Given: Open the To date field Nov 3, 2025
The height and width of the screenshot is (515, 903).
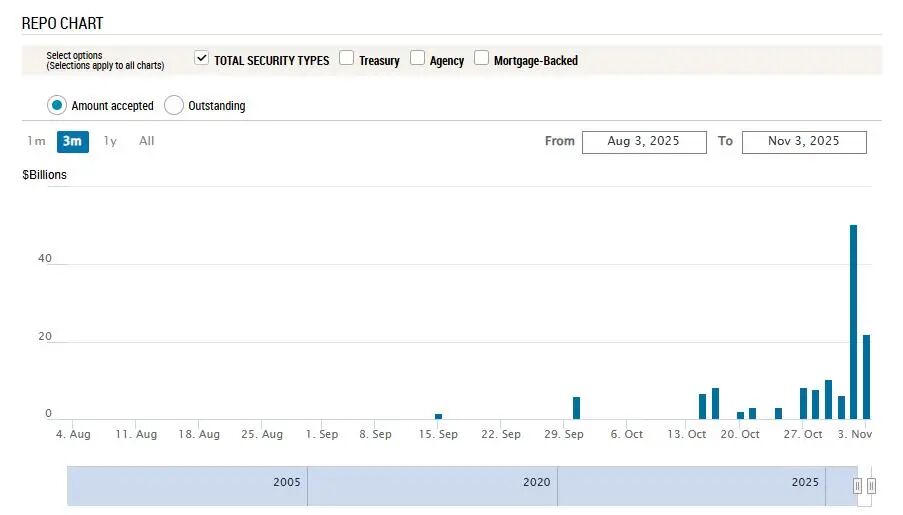Looking at the screenshot, I should (x=804, y=142).
